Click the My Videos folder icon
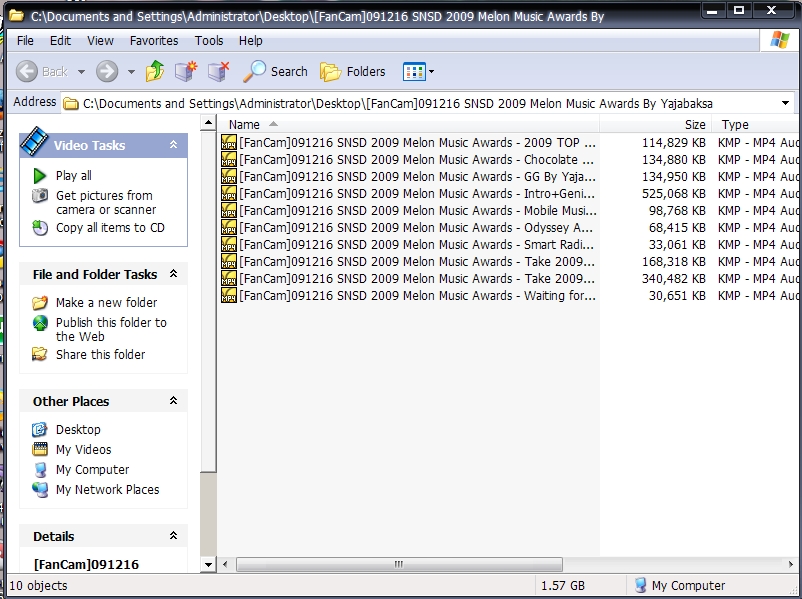The width and height of the screenshot is (802, 599). pyautogui.click(x=40, y=449)
